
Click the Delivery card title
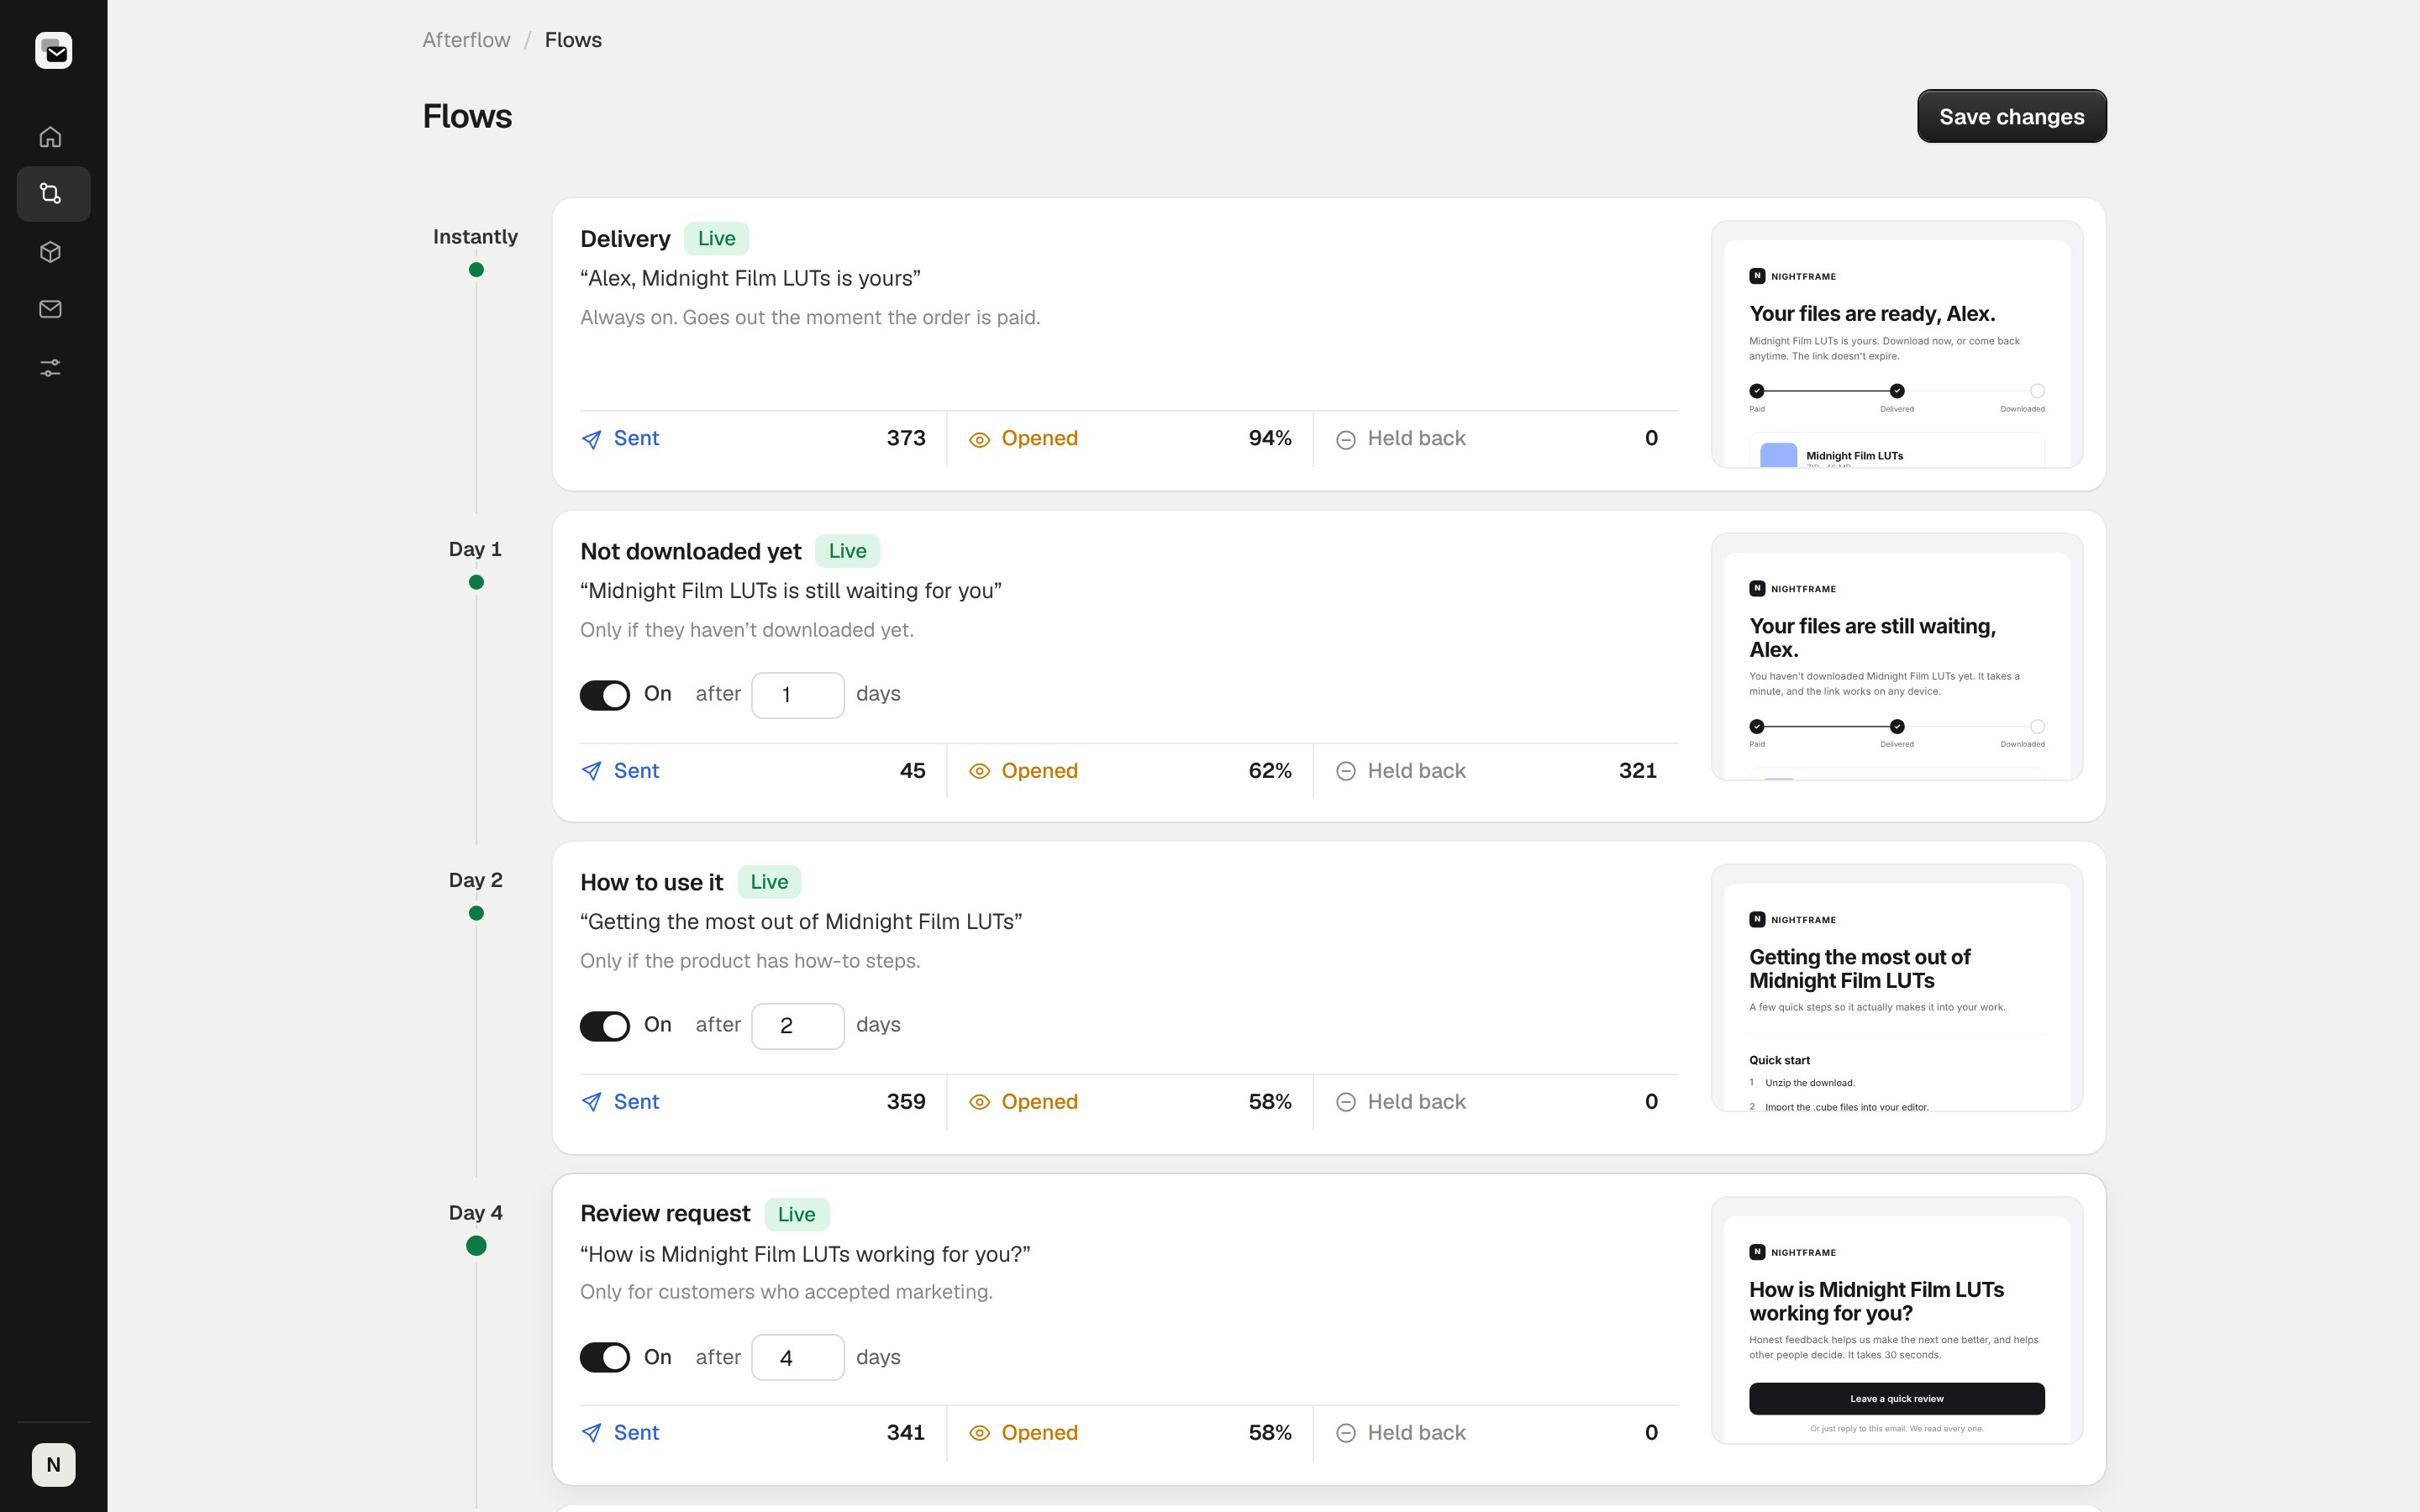point(625,239)
